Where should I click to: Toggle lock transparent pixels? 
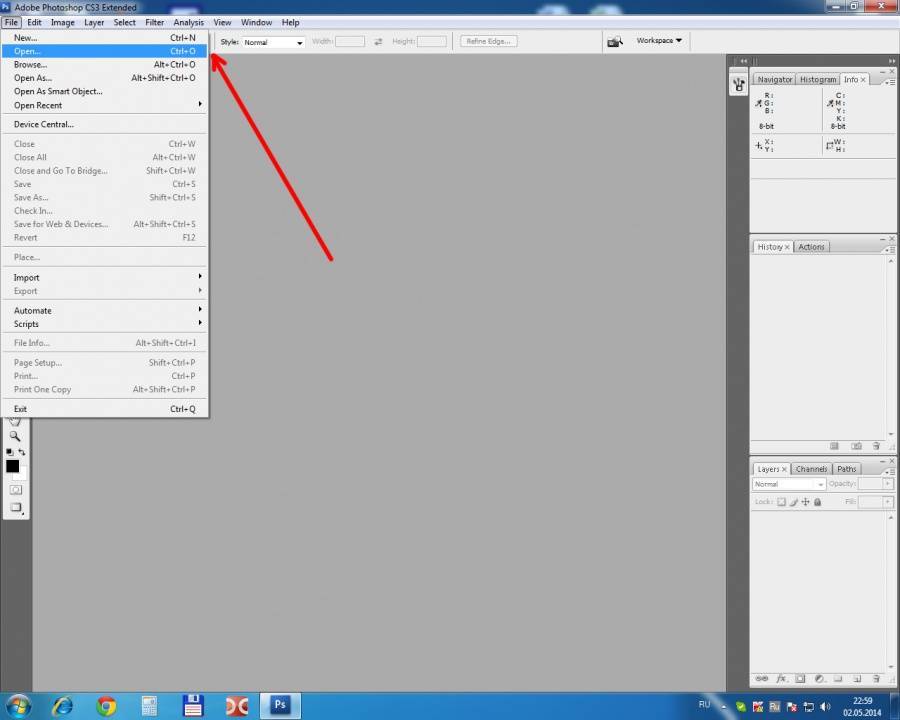pyautogui.click(x=782, y=502)
